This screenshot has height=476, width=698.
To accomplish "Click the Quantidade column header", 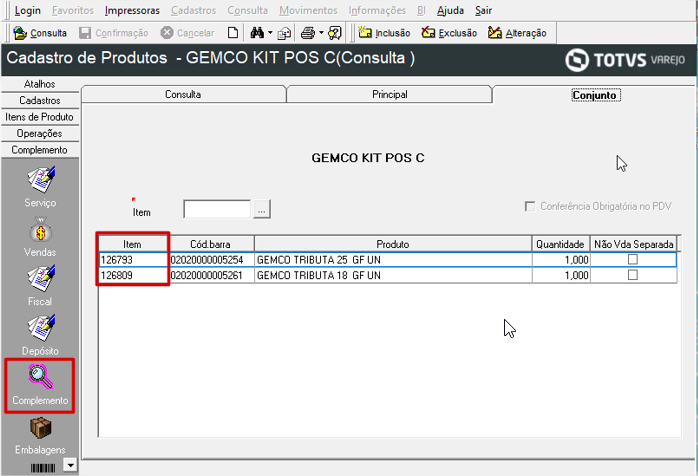I will pos(560,244).
